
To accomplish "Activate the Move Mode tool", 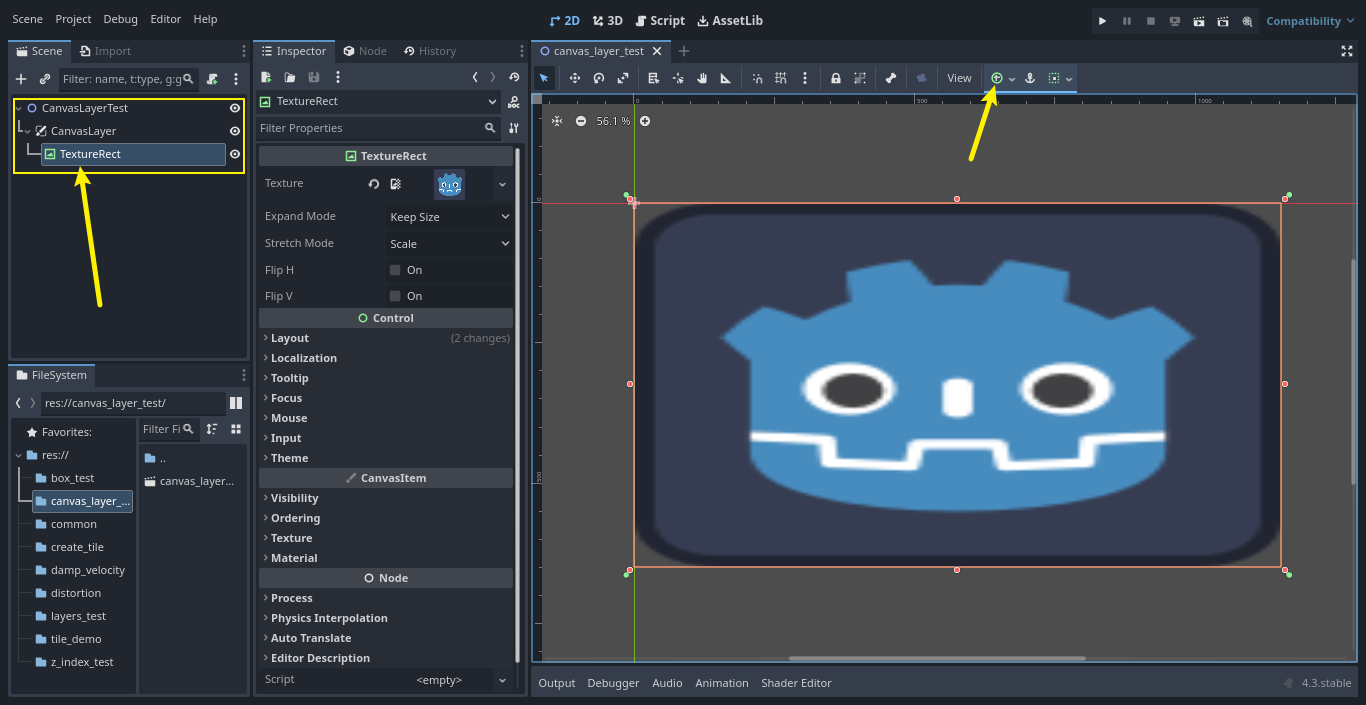I will point(575,78).
